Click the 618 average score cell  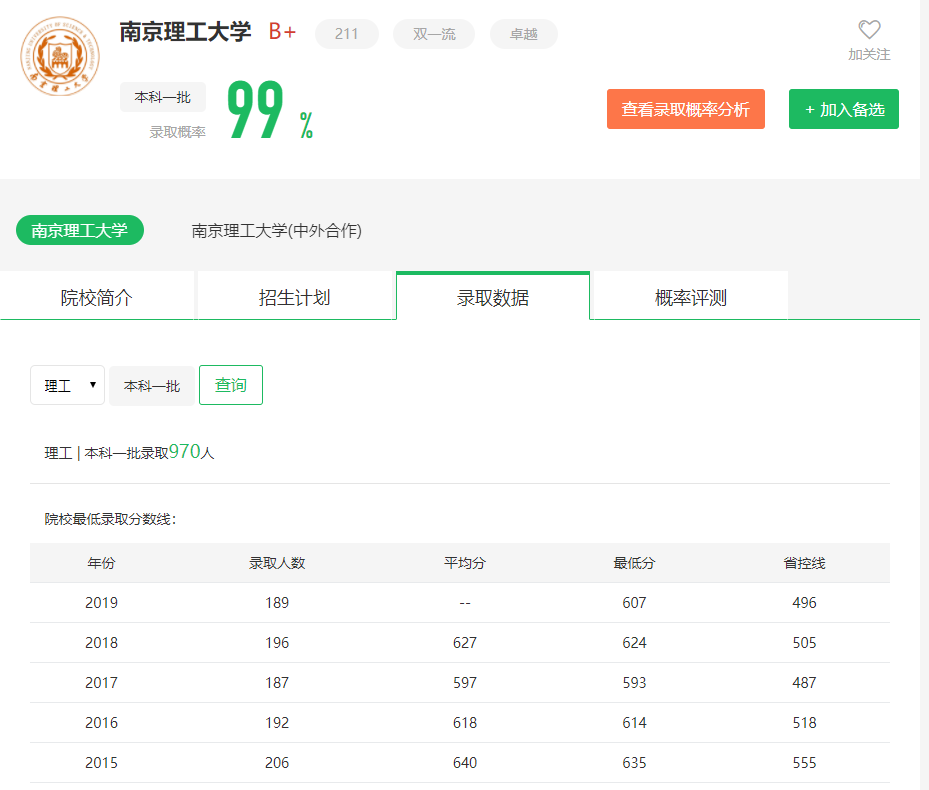(465, 722)
